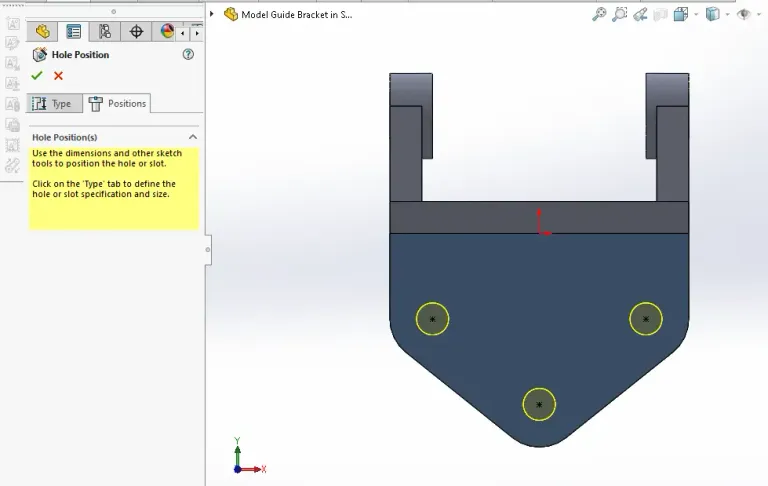
Task: Expand the Model Guide Bracket flyout tree
Action: point(213,15)
